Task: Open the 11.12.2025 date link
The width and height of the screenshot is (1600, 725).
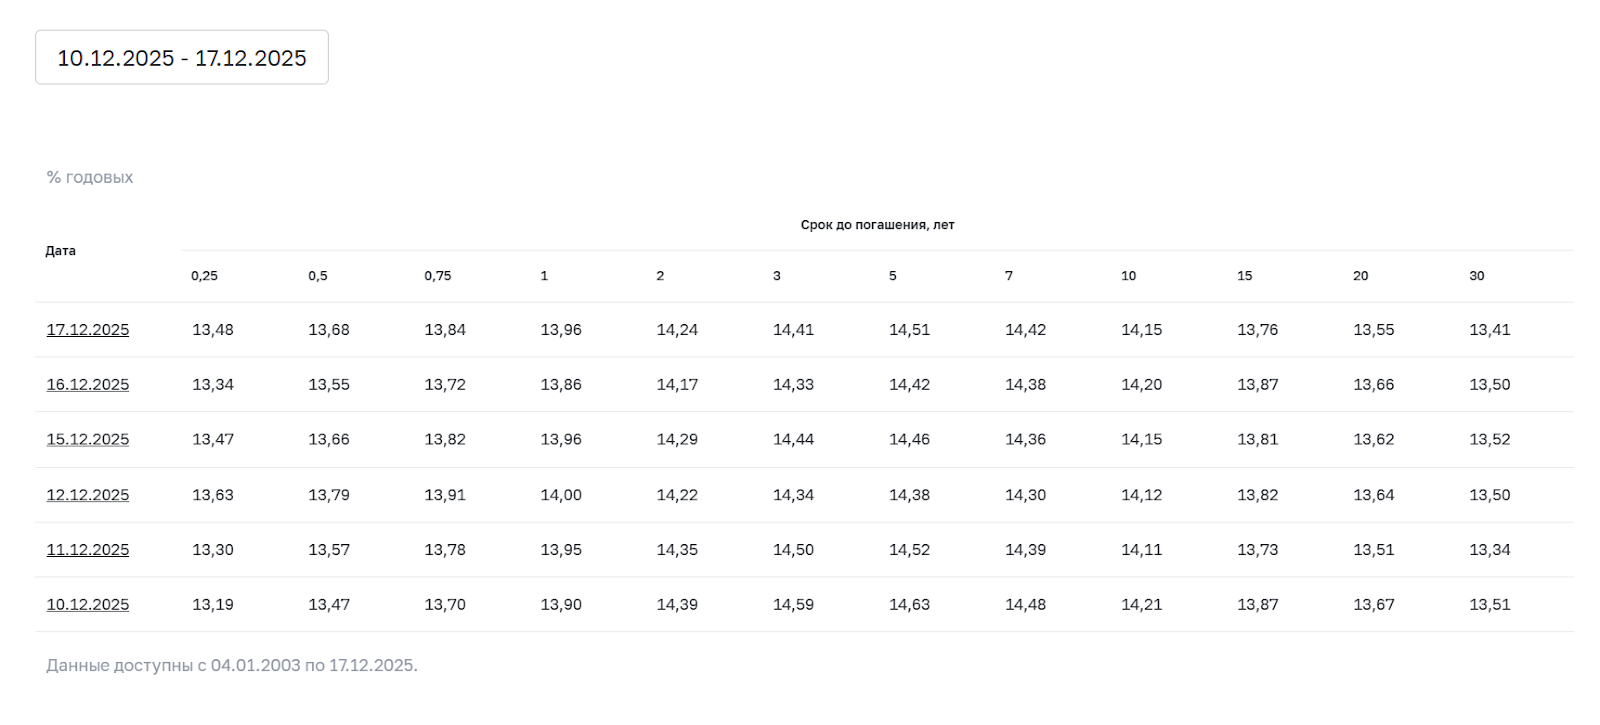Action: [x=88, y=550]
